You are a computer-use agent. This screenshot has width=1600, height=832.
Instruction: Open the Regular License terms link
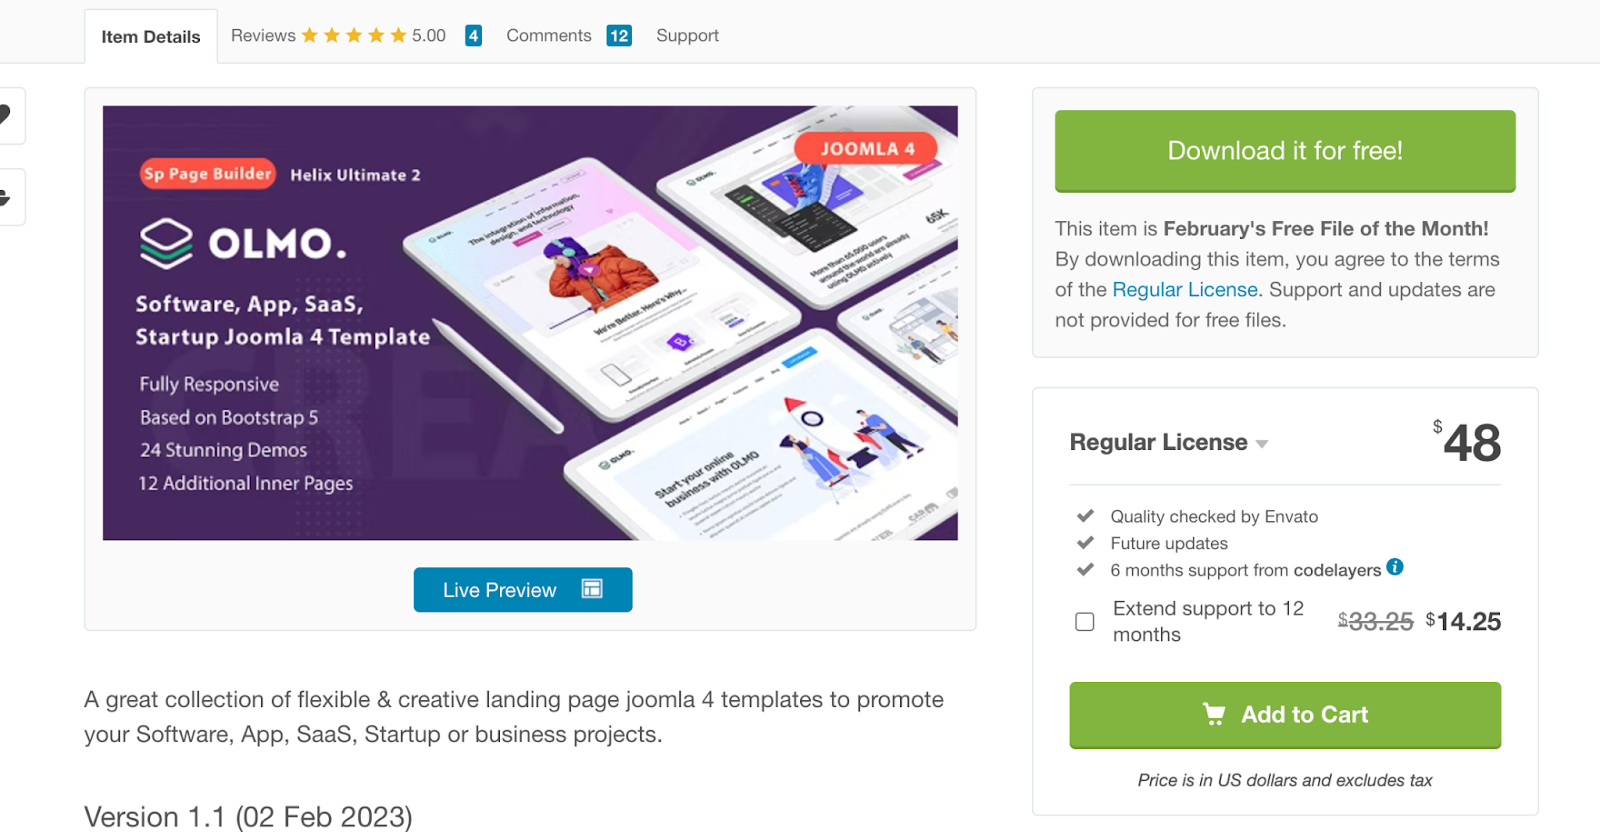coord(1185,290)
